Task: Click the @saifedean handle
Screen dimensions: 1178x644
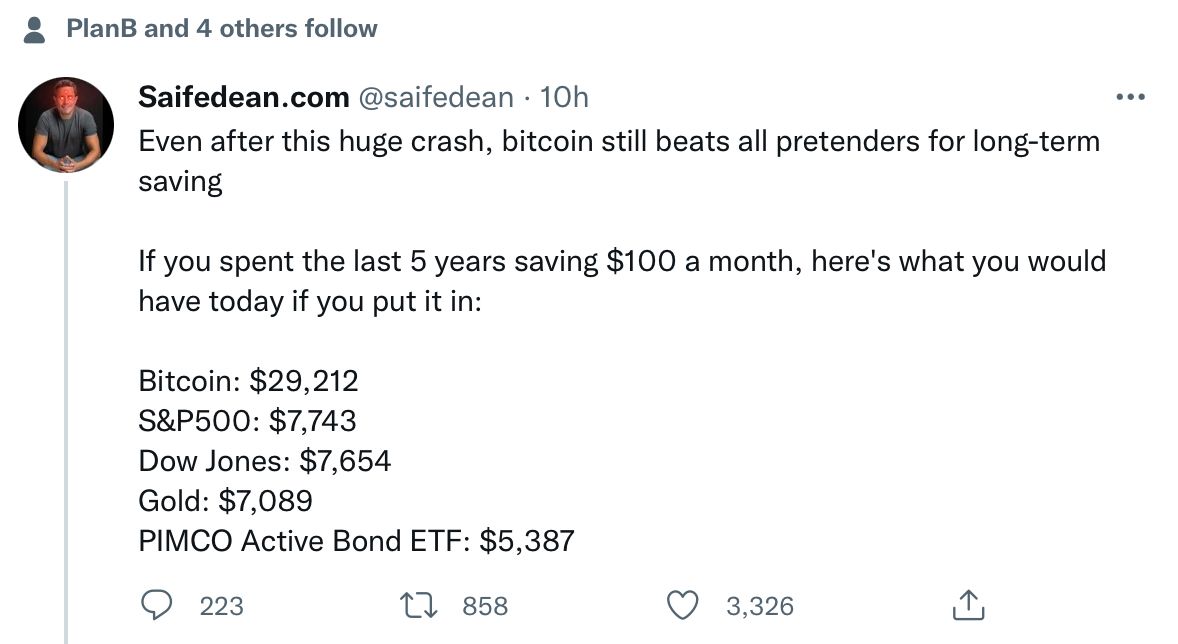Action: [436, 97]
